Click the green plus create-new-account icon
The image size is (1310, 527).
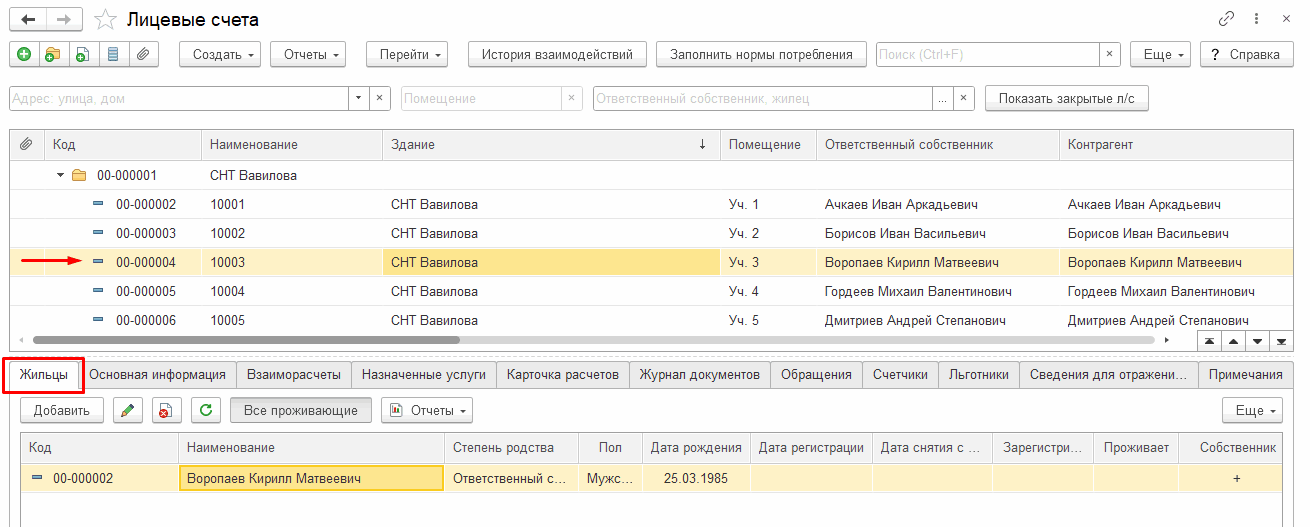point(24,55)
